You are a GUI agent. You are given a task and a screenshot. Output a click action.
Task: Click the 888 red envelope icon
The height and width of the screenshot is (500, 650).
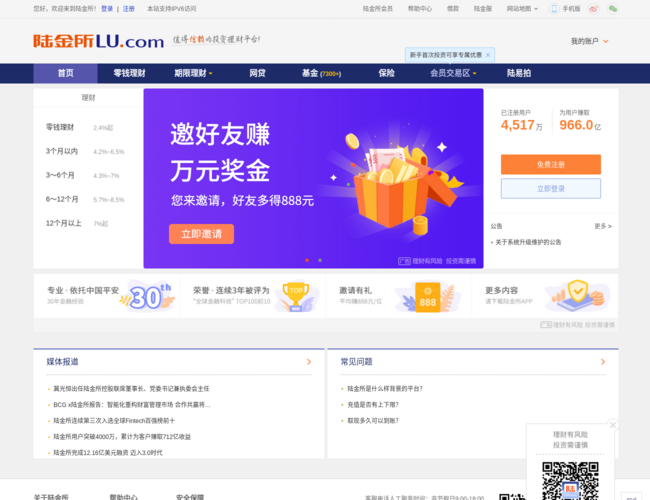pyautogui.click(x=427, y=297)
